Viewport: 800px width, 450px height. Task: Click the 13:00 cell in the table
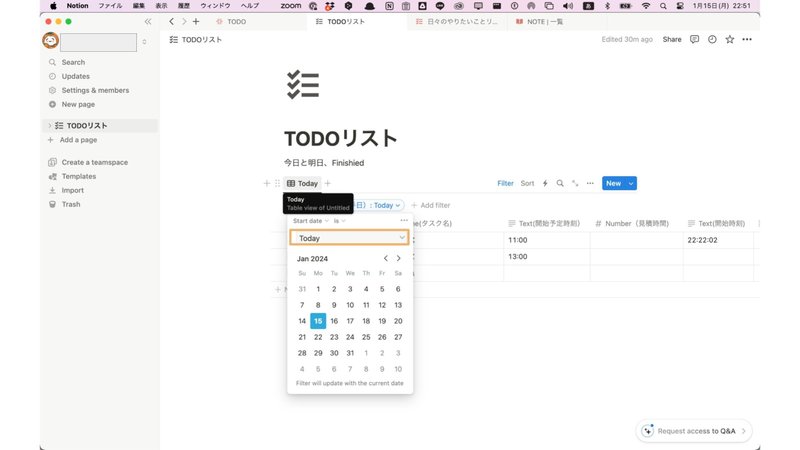(x=546, y=257)
